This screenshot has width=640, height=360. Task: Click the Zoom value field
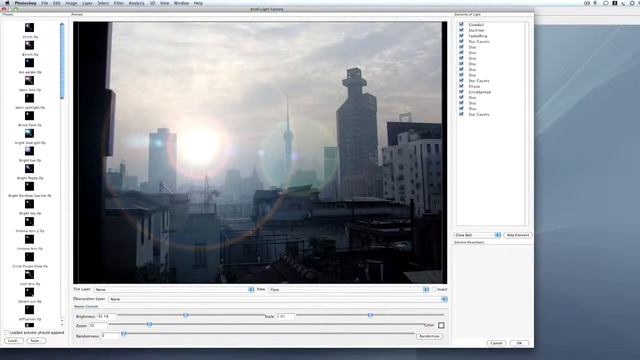point(98,325)
